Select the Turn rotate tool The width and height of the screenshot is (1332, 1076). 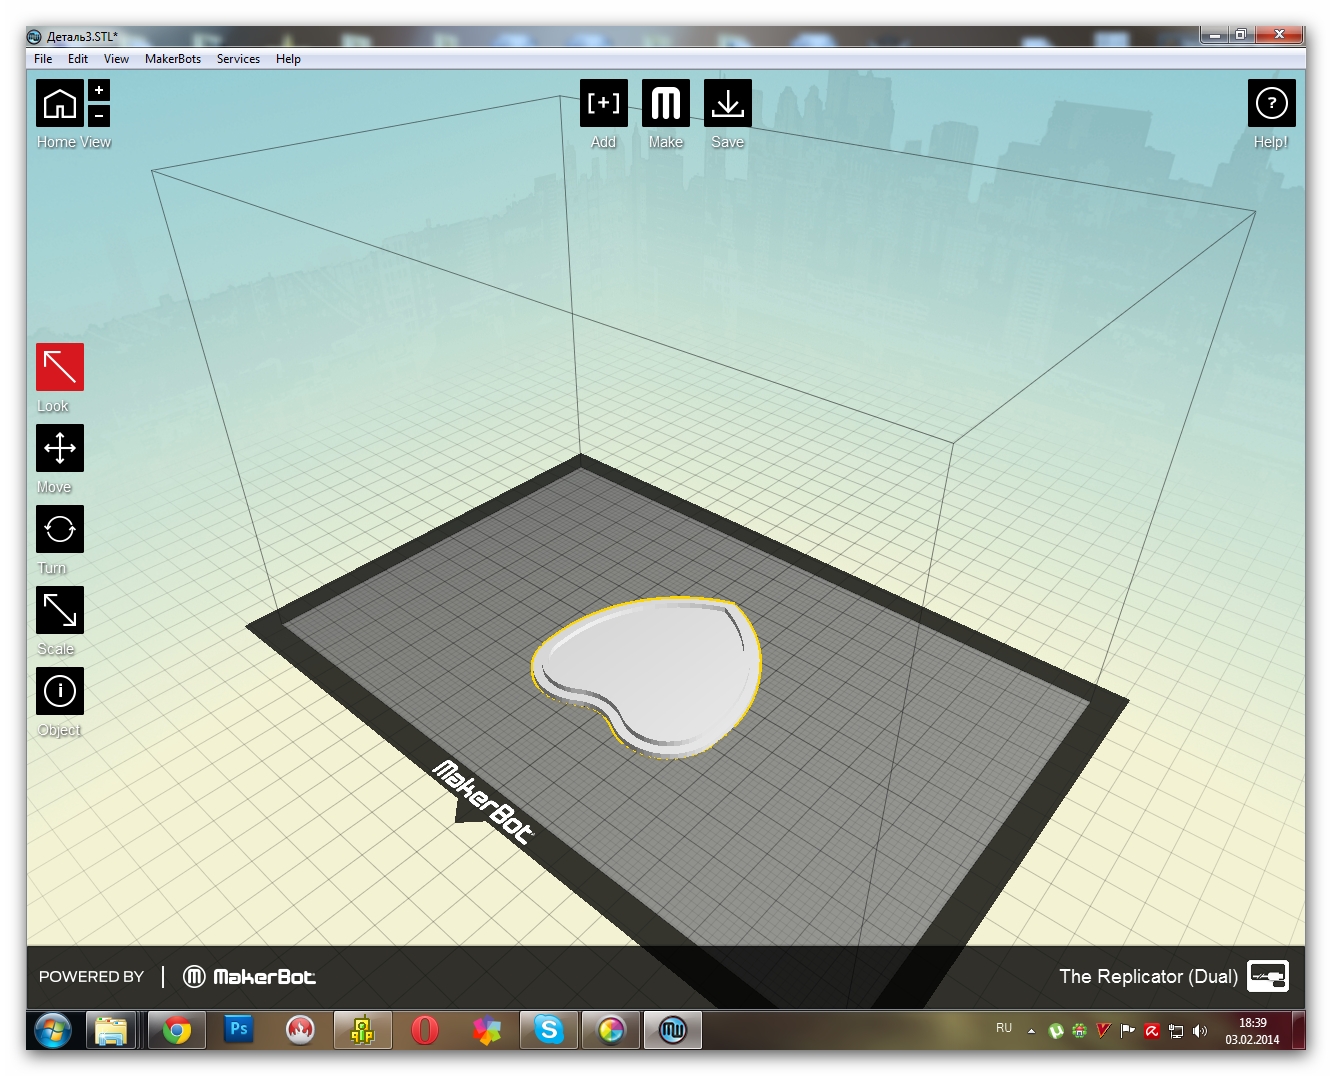pyautogui.click(x=60, y=529)
